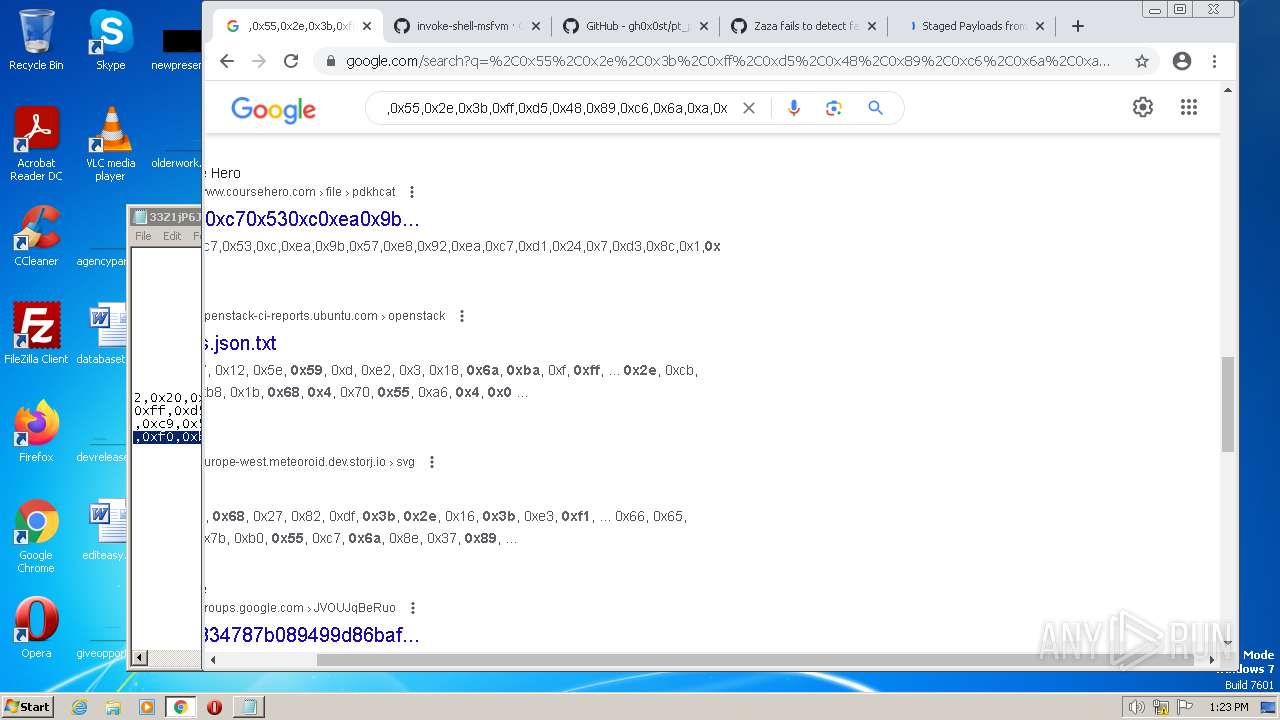Screen dimensions: 1280x720
Task: Switch to the Staged Payloads tab
Action: tap(970, 26)
